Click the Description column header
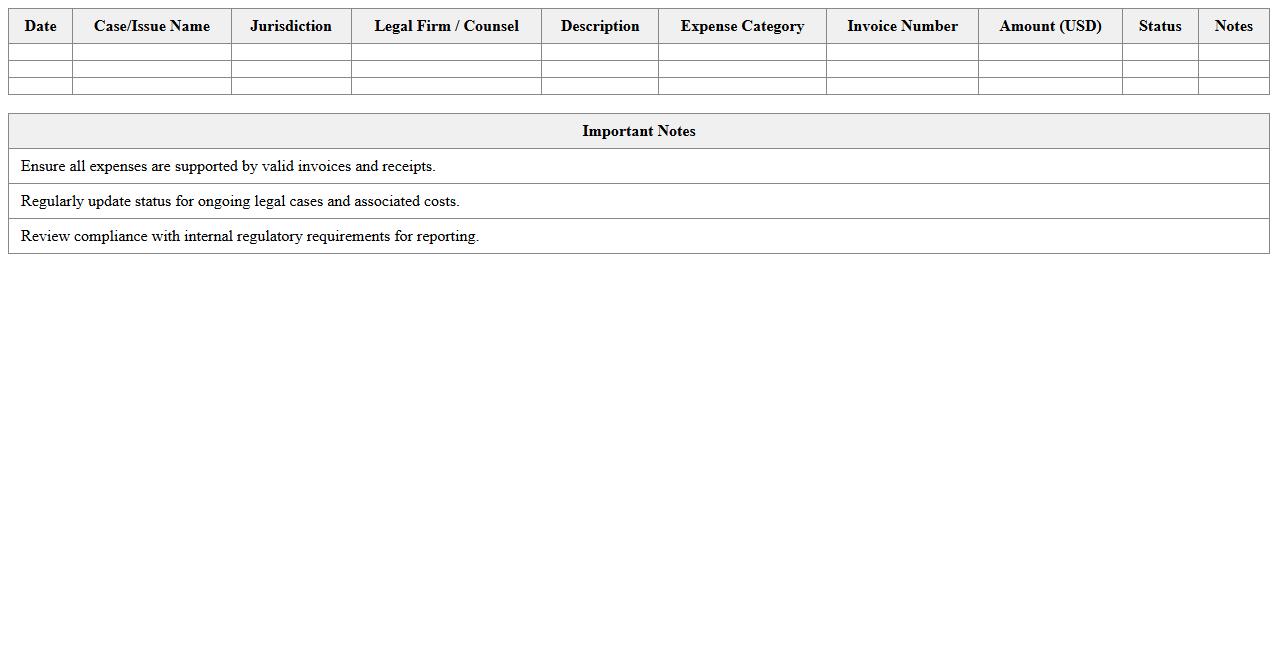This screenshot has width=1278, height=650. [599, 26]
